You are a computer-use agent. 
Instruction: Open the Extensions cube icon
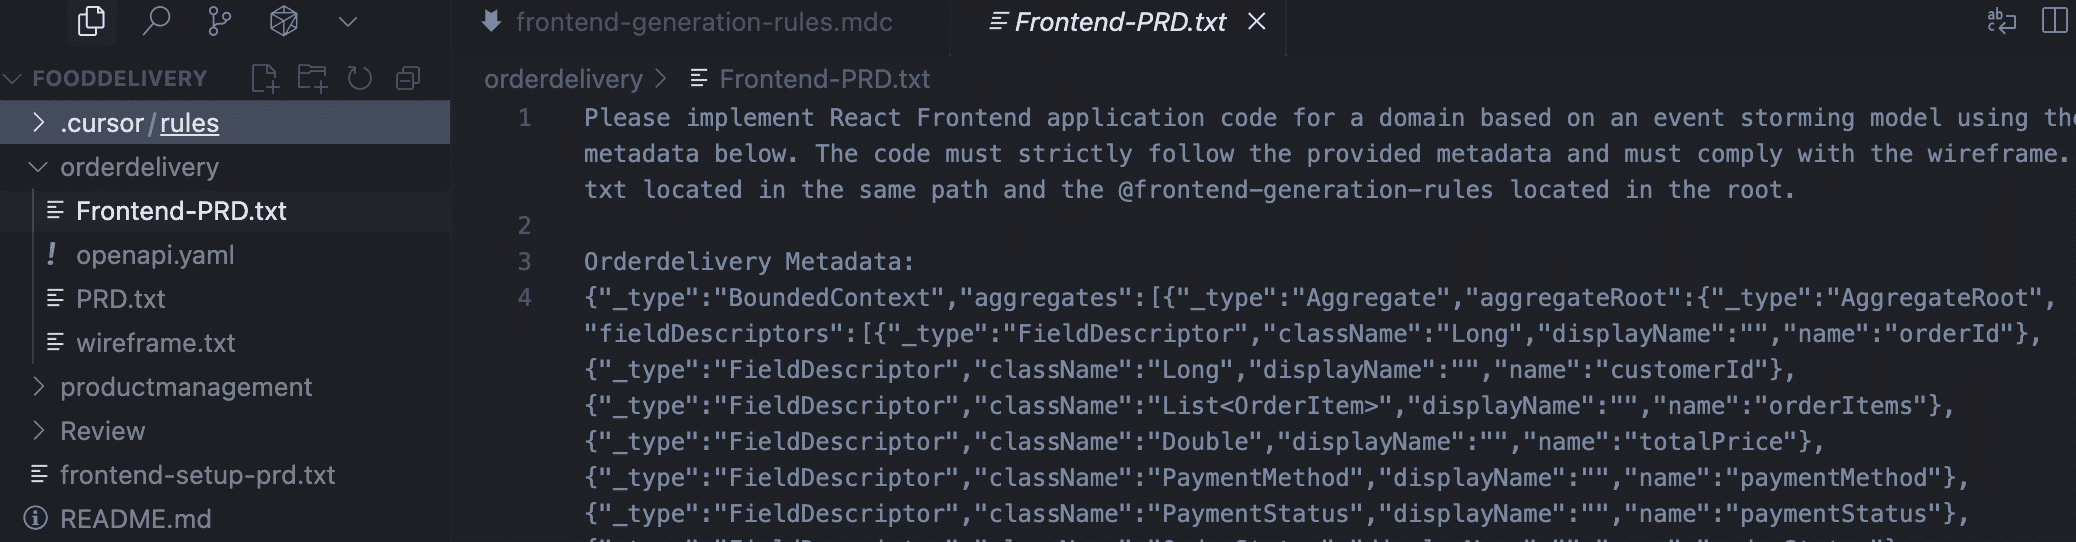tap(284, 21)
